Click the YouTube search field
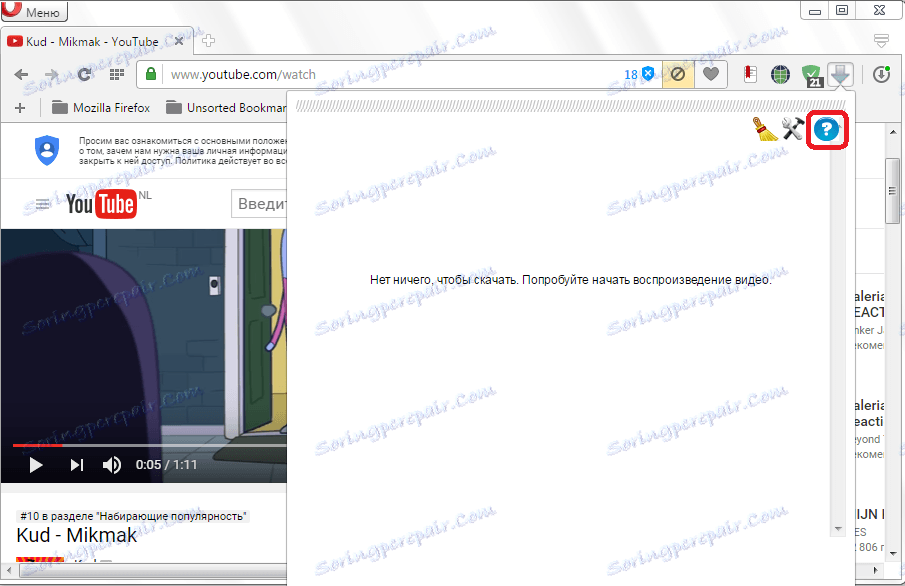The height and width of the screenshot is (586, 905). 259,204
